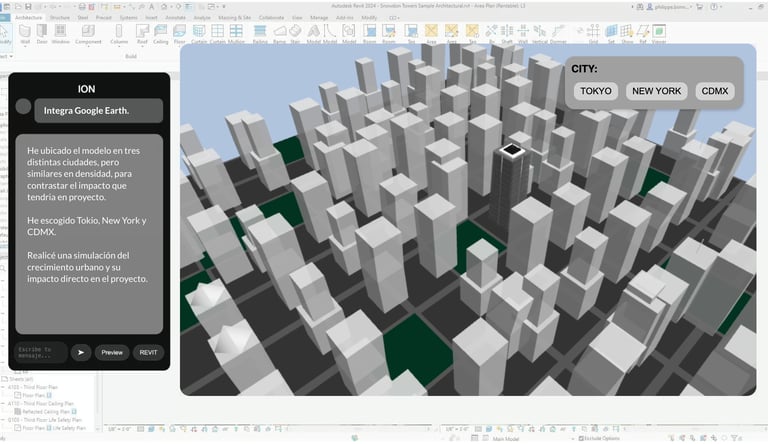Select the Ref Plane tool

(x=643, y=34)
